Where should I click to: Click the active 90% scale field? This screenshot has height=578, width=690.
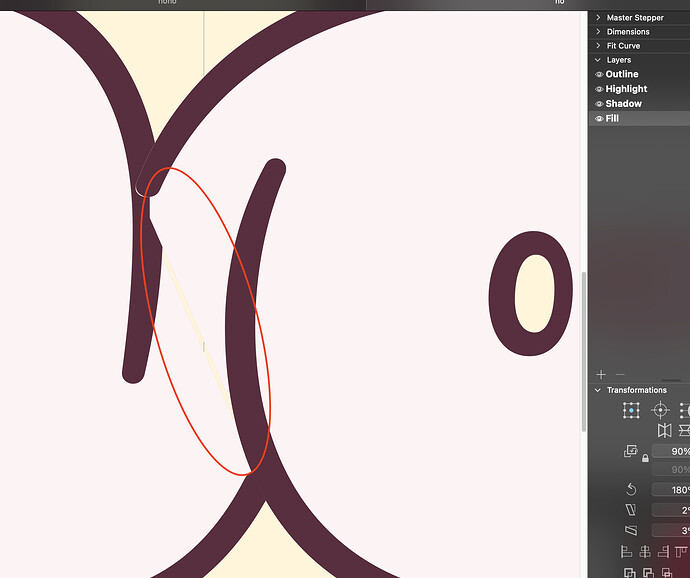[x=671, y=451]
